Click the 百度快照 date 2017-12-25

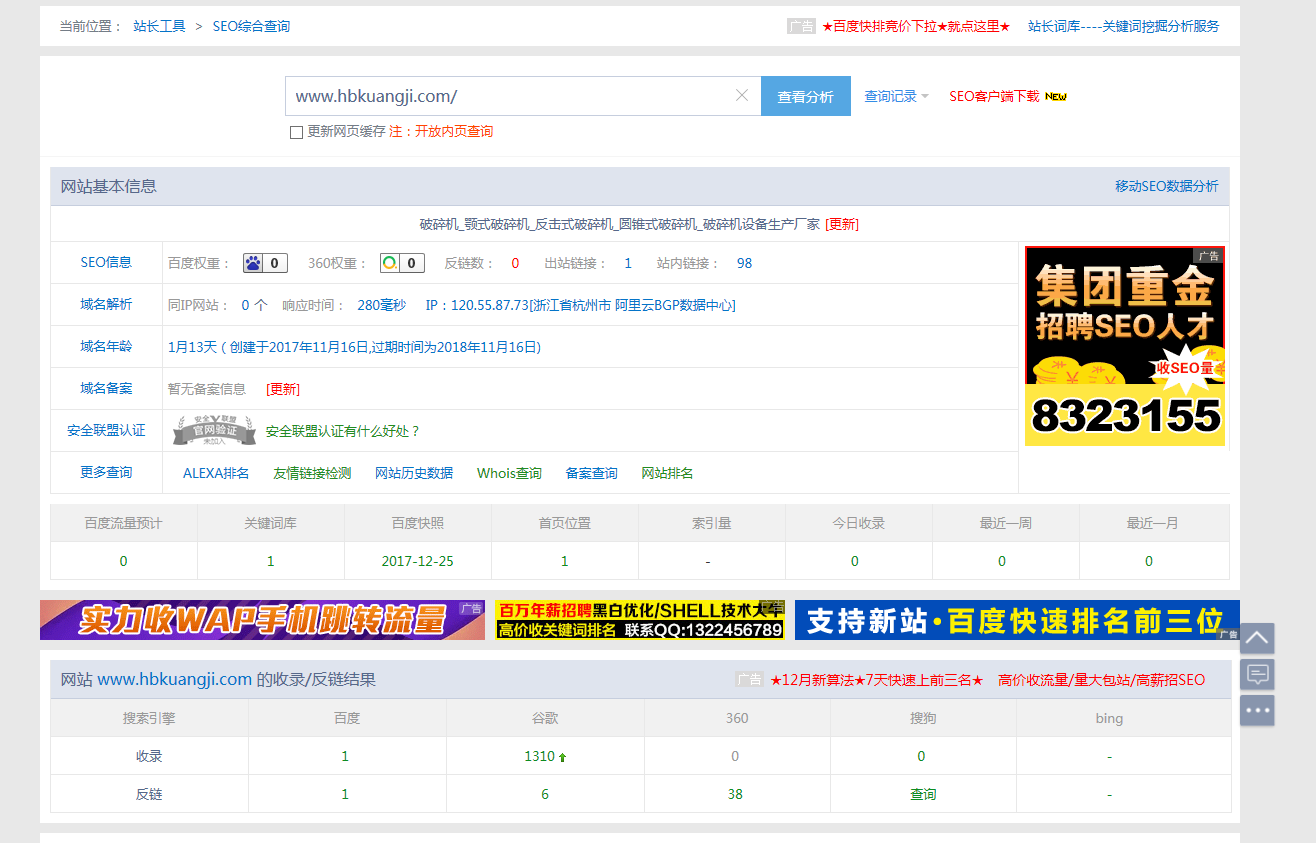pos(418,561)
